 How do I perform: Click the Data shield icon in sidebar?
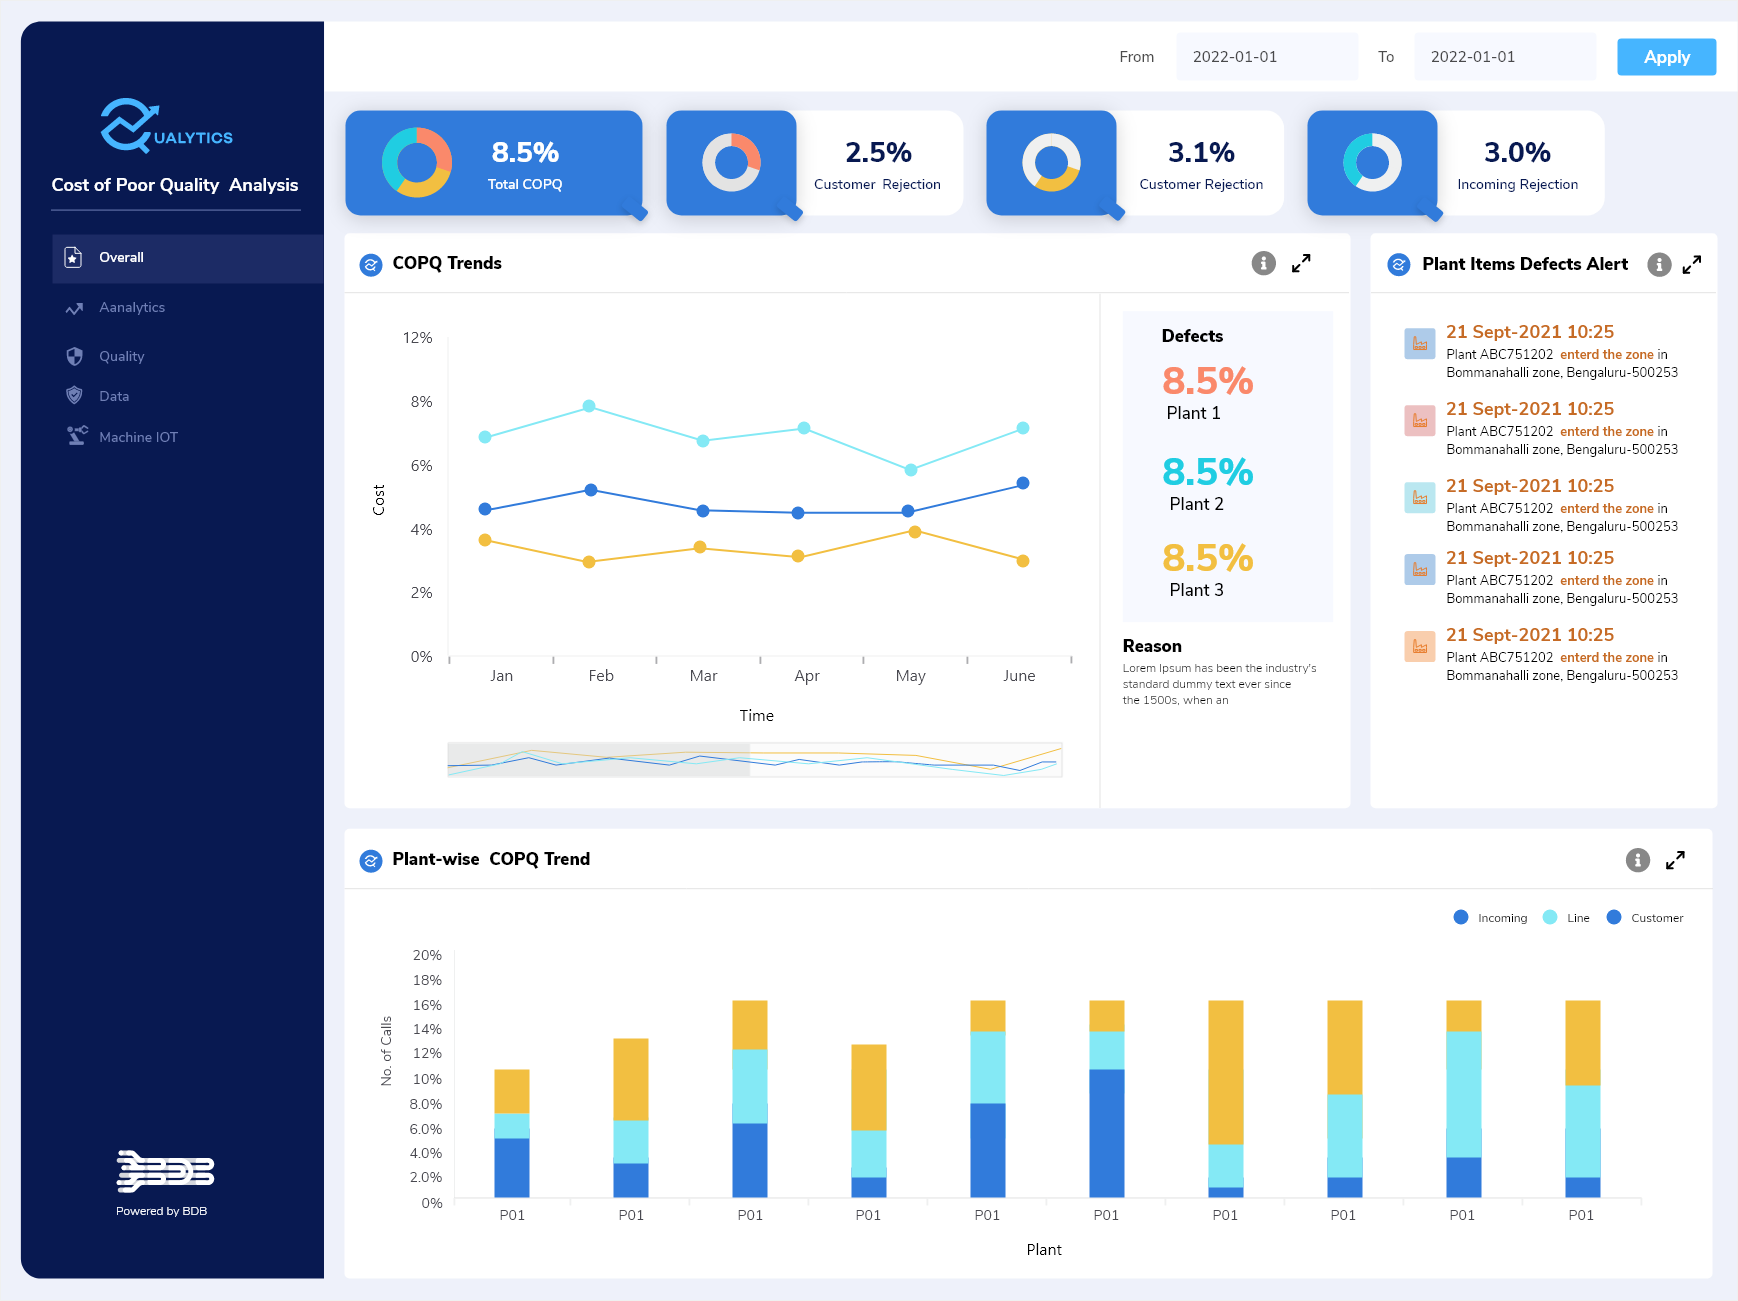tap(74, 396)
